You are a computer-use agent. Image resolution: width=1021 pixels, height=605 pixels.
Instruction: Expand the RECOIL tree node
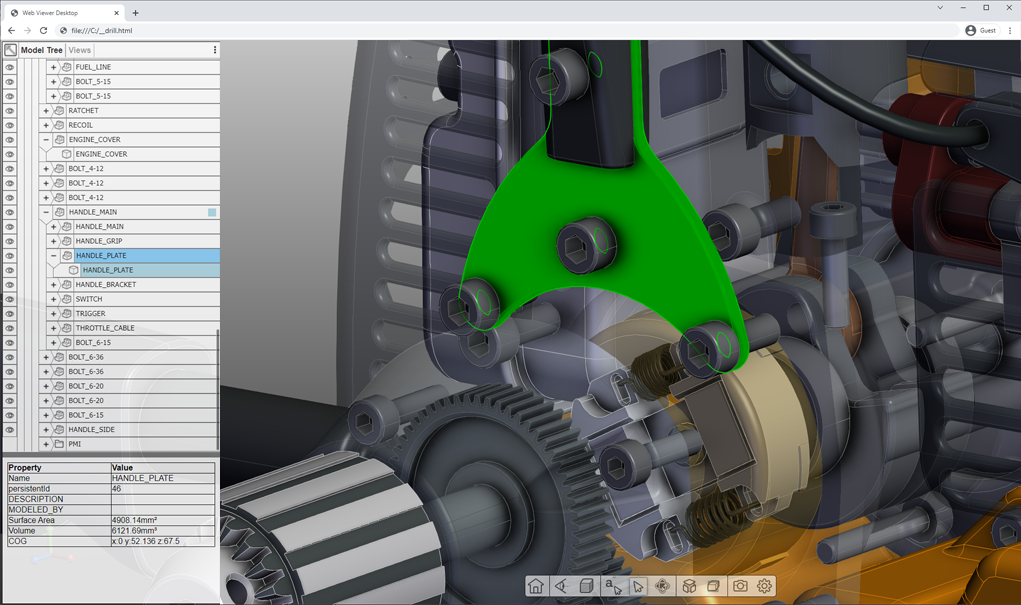coord(46,126)
